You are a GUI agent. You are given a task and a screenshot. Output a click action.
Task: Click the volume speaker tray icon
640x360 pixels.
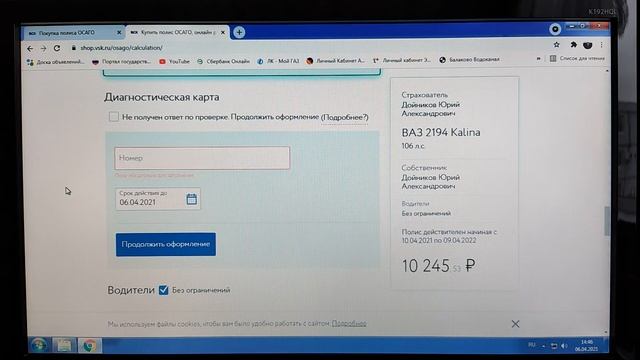coord(564,346)
